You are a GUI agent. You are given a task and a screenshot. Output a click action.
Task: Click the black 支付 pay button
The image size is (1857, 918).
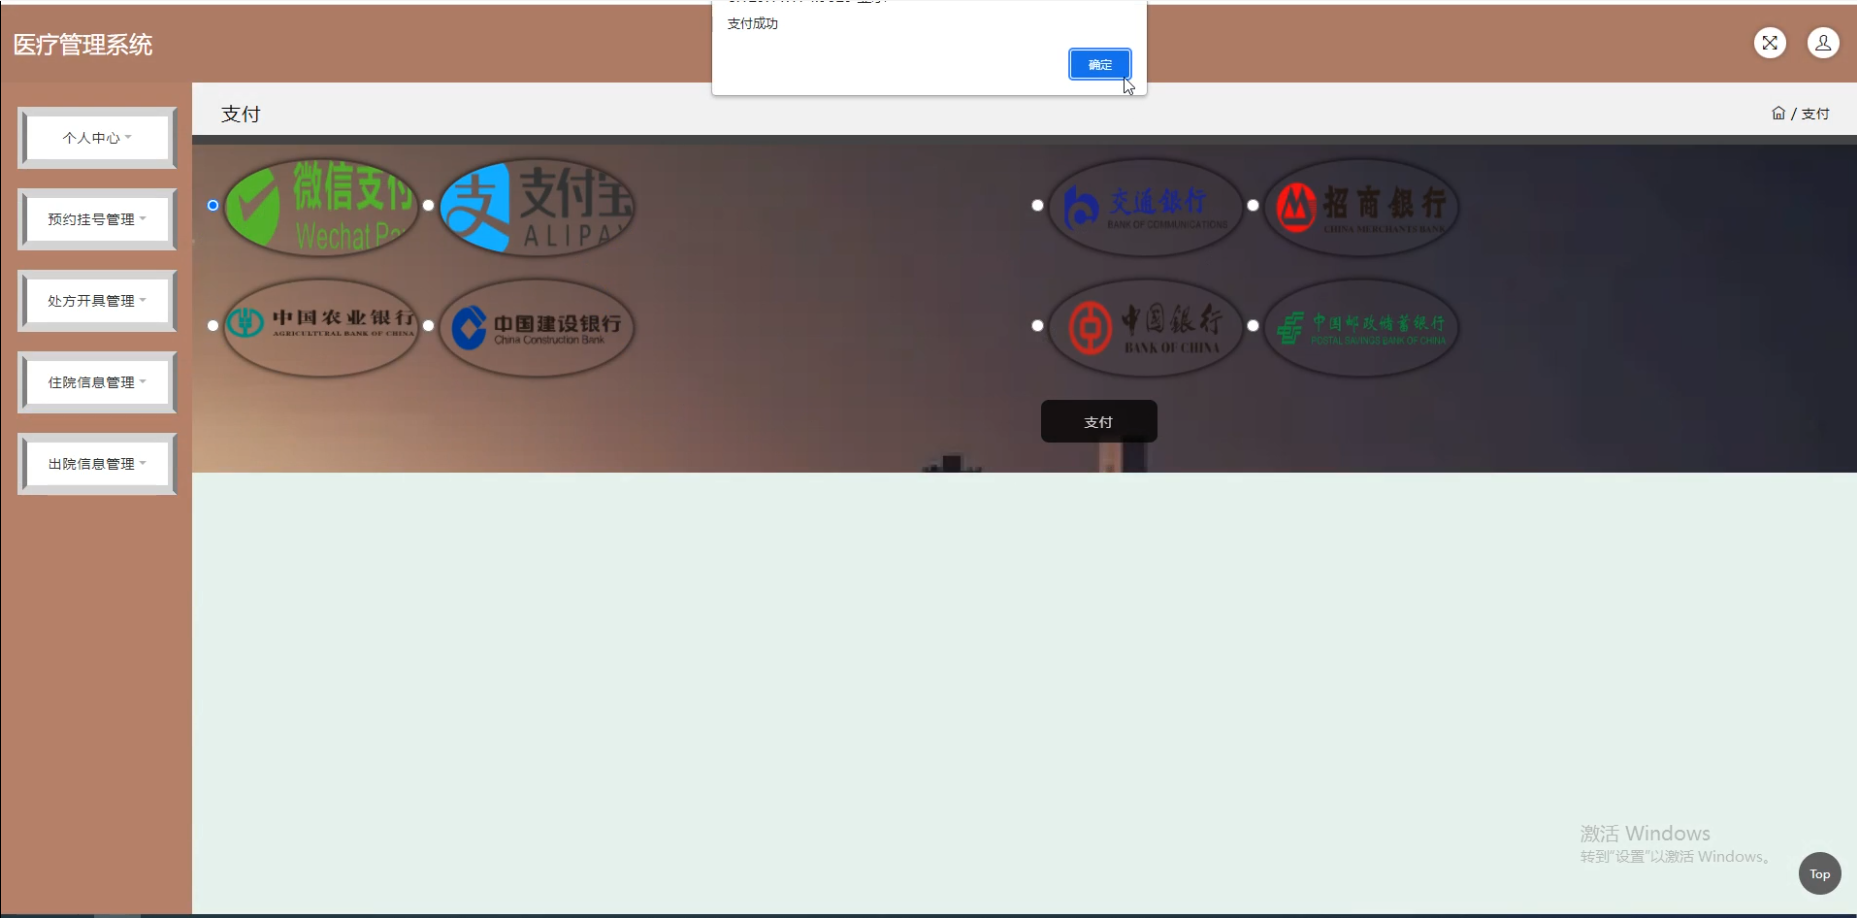pyautogui.click(x=1099, y=422)
